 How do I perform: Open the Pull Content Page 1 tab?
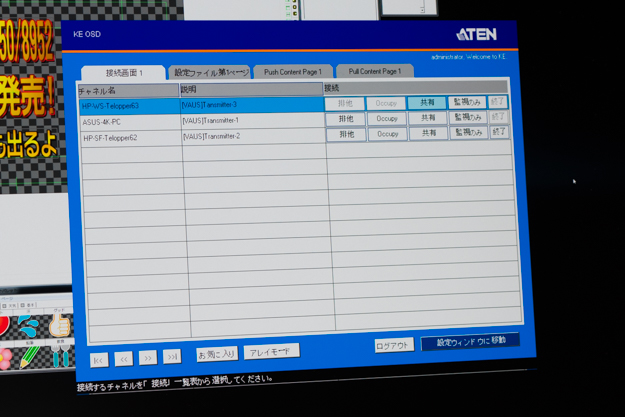coord(375,71)
